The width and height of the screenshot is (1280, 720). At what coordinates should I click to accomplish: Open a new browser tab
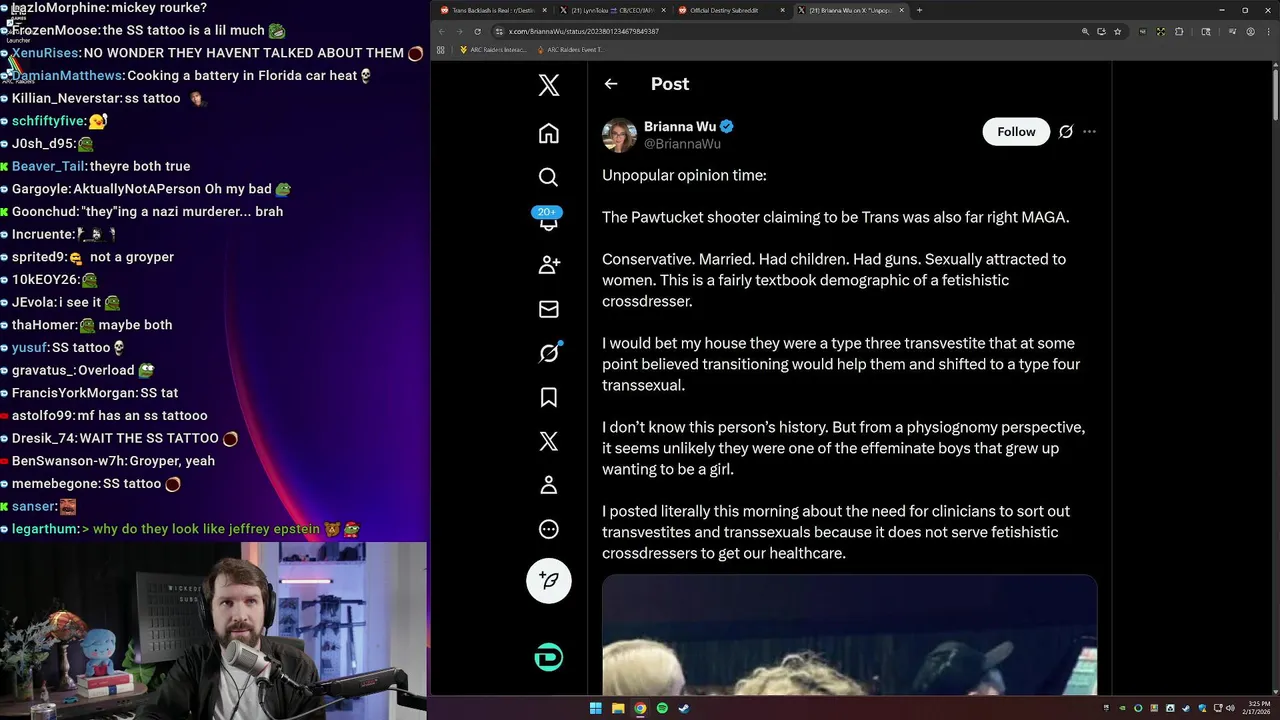919,10
